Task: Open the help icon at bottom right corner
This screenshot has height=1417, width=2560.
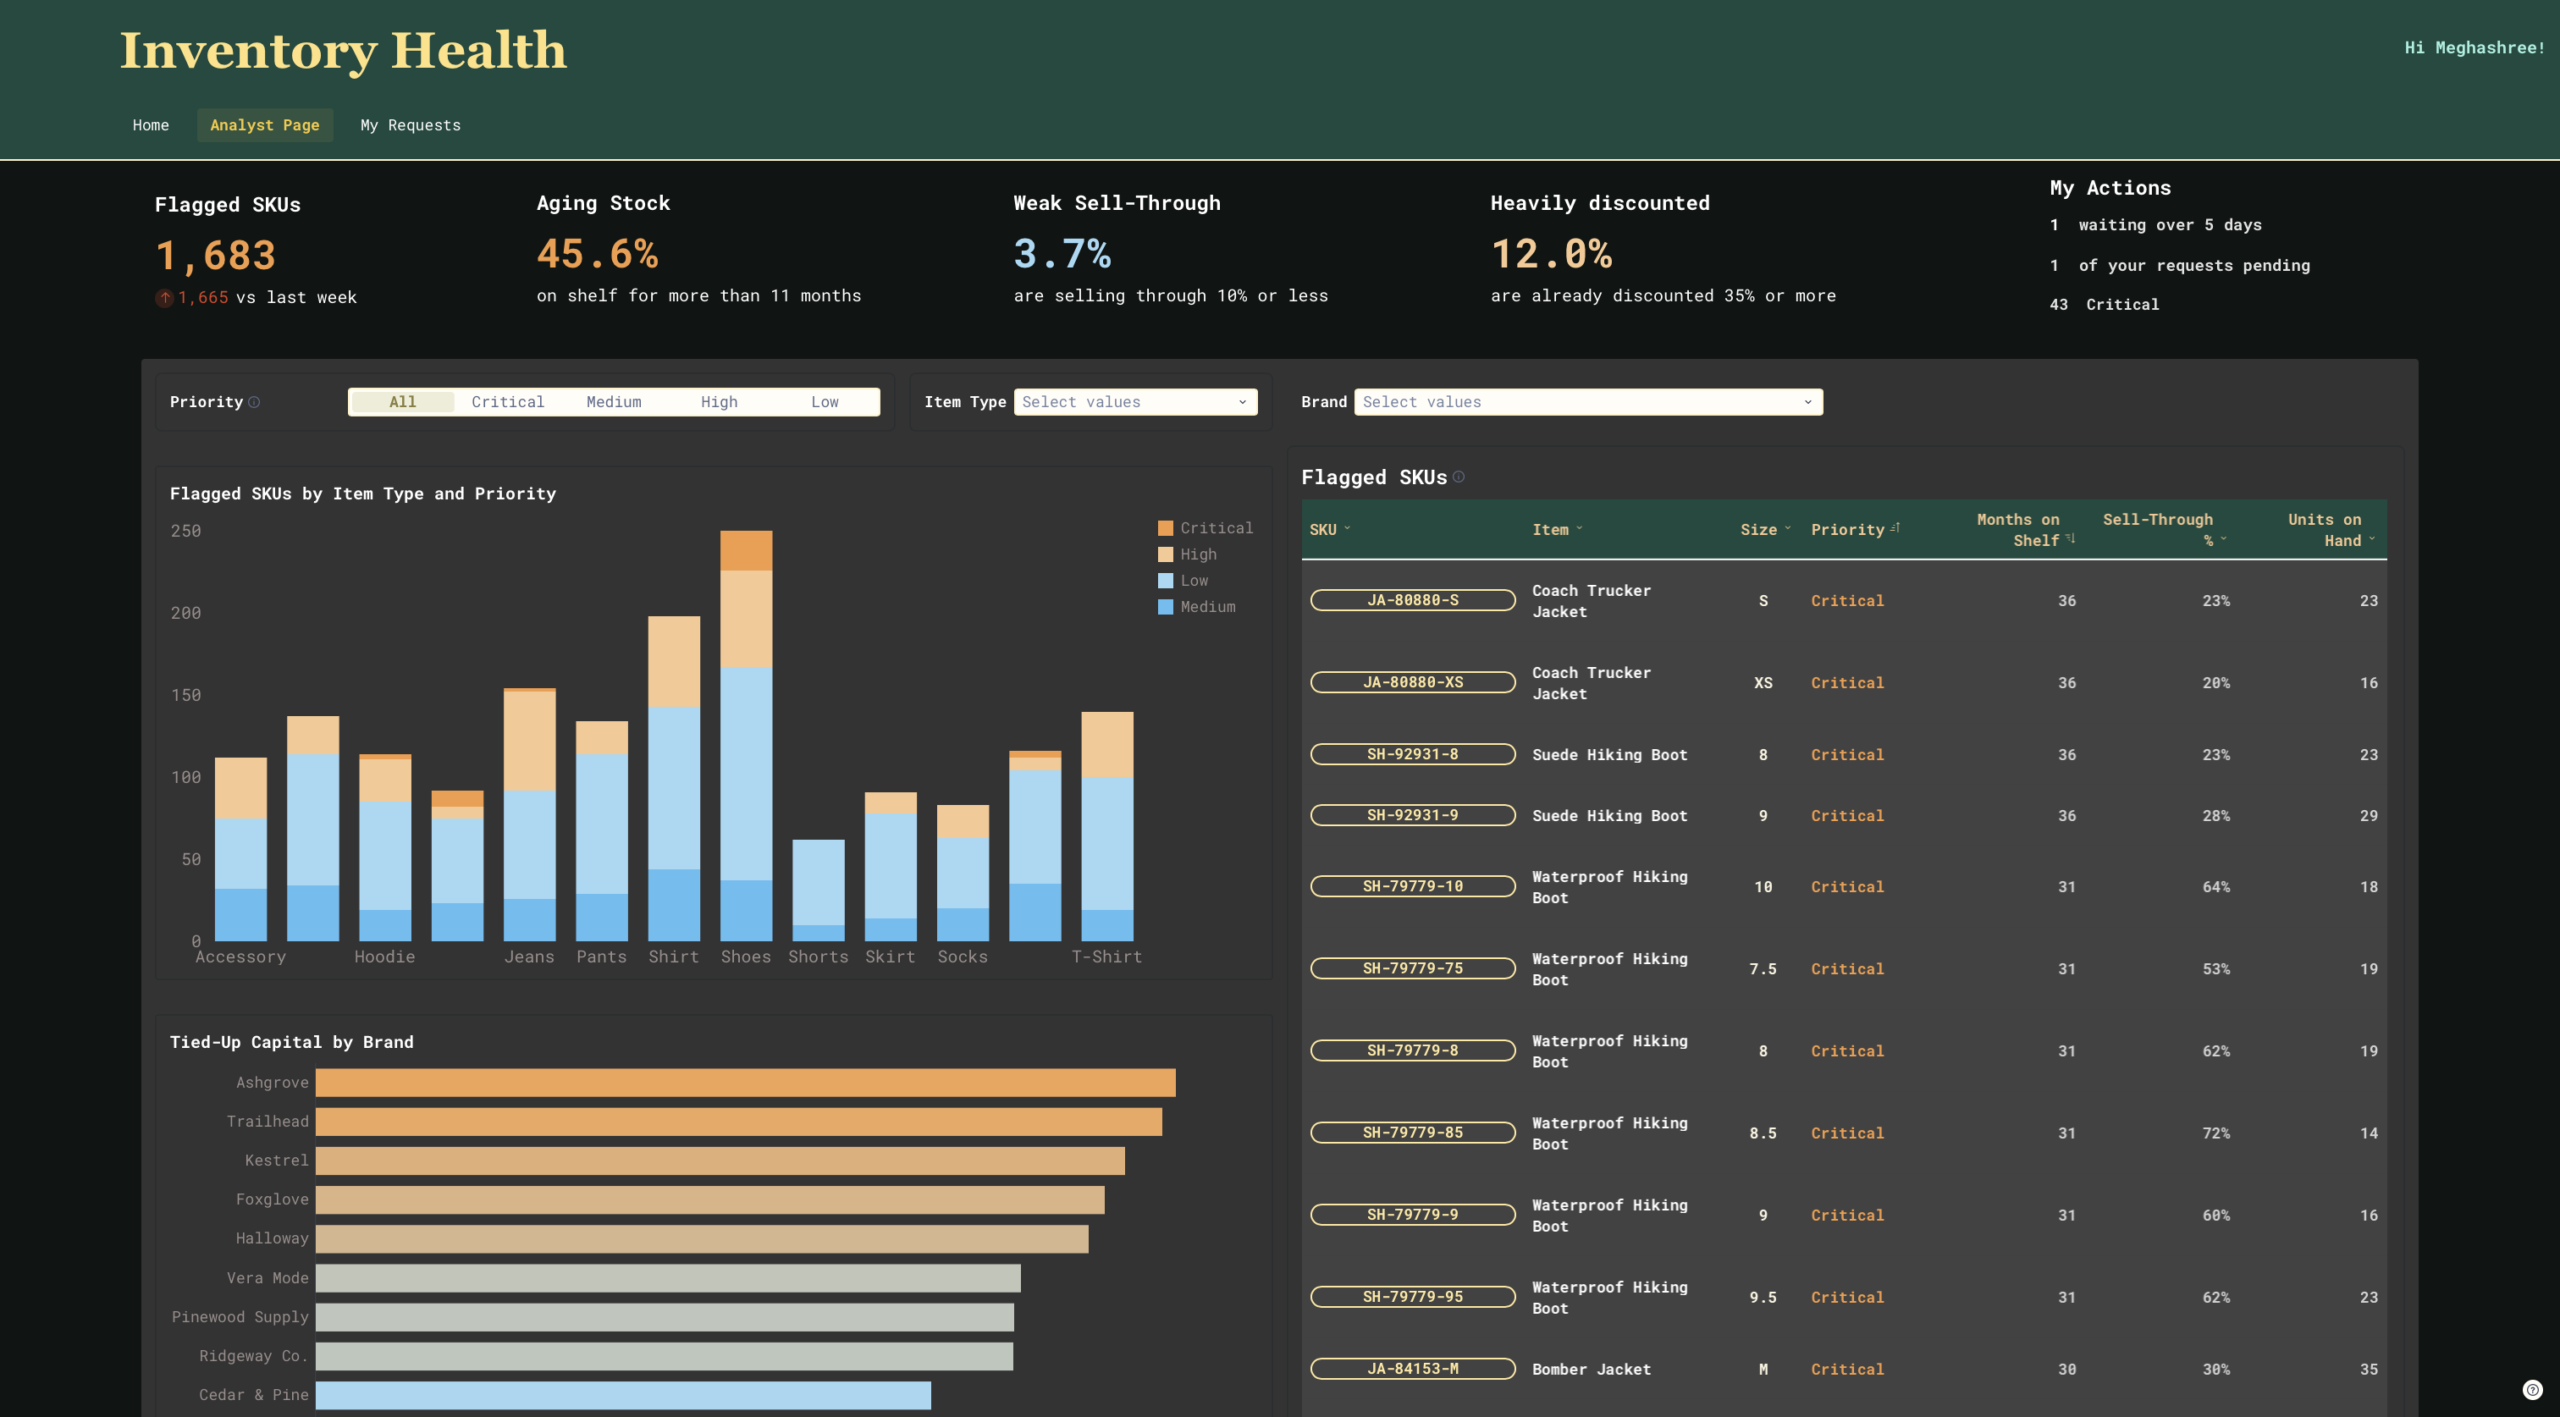Action: point(2532,1389)
